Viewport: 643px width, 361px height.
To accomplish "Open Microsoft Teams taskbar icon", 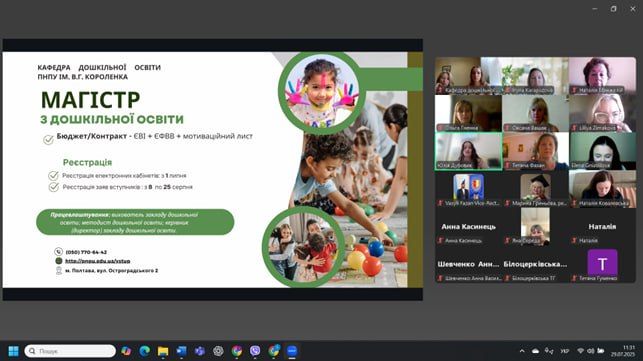I will click(x=200, y=351).
